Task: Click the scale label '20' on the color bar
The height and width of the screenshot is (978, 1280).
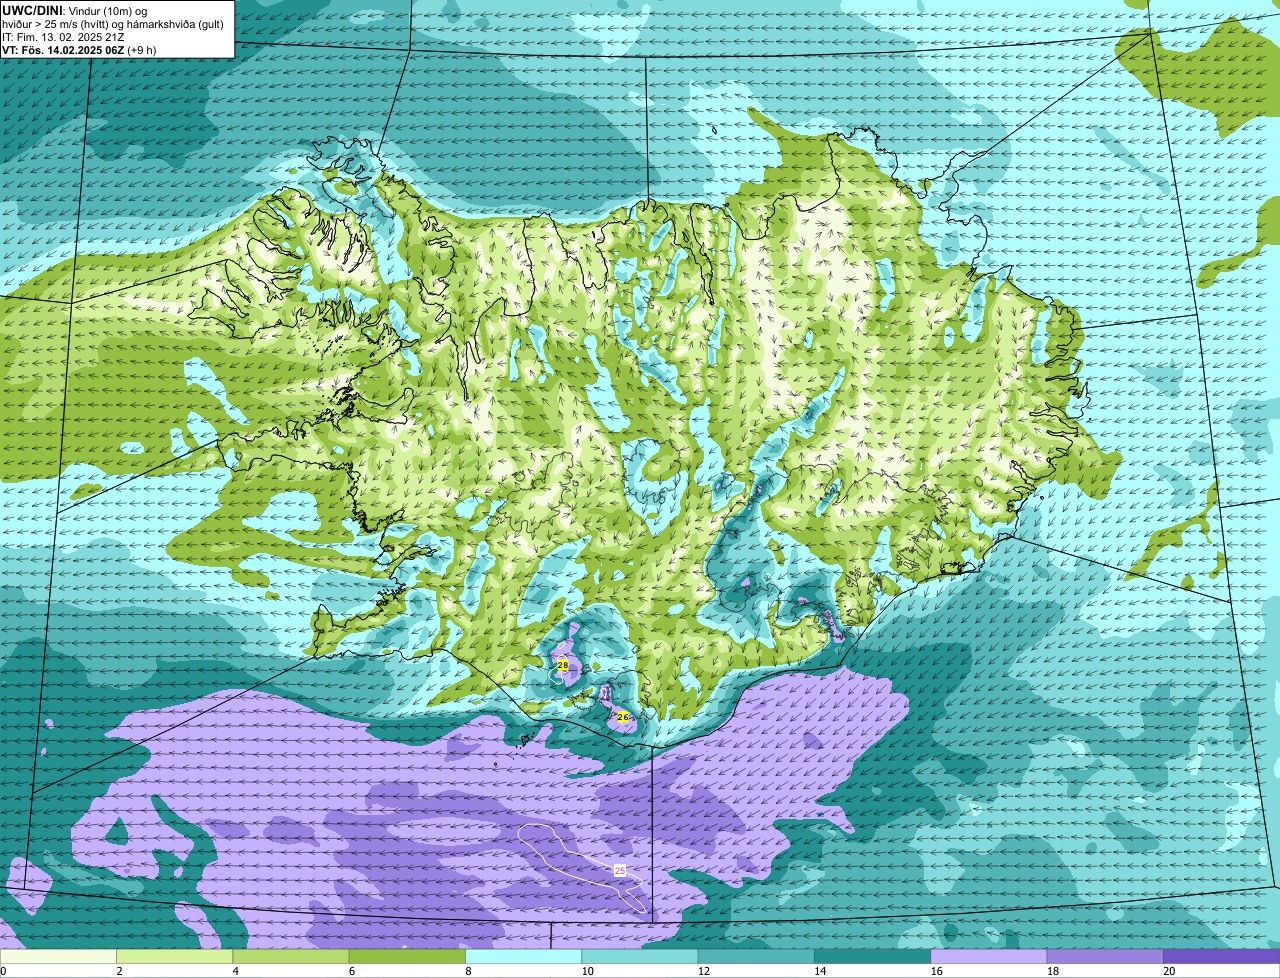Action: point(1169,971)
